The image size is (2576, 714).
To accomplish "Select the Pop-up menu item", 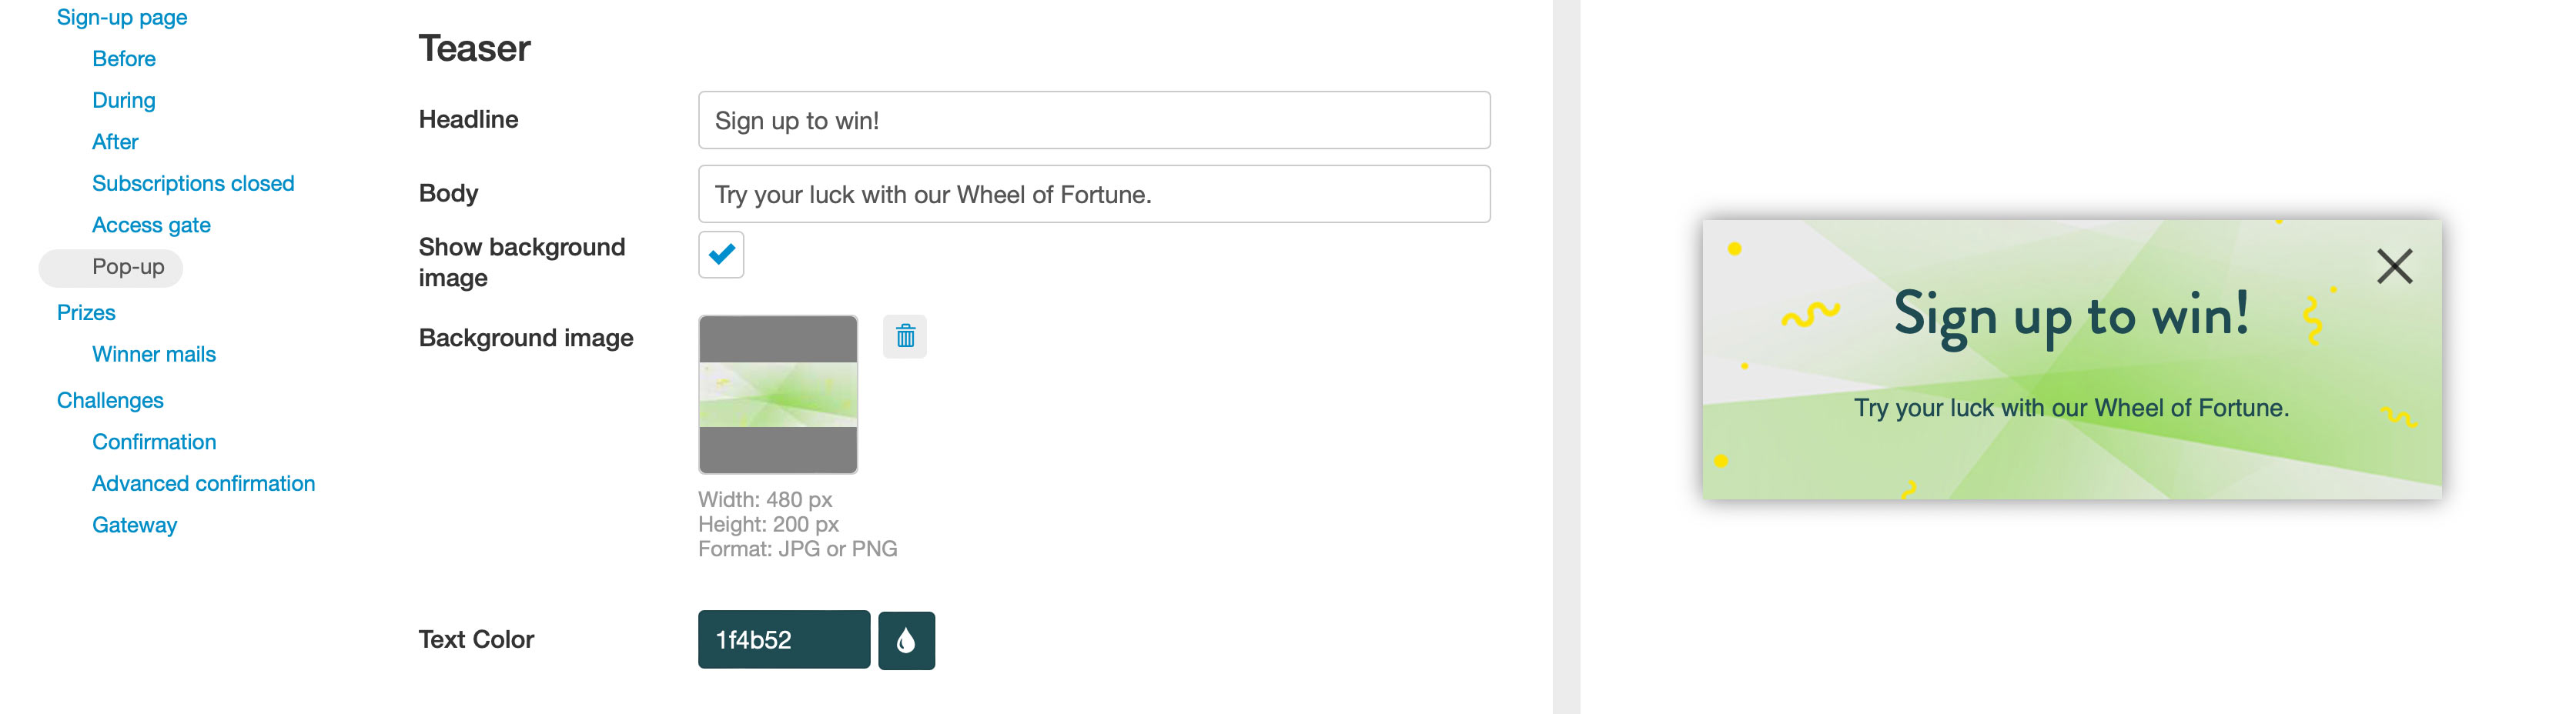I will 128,267.
